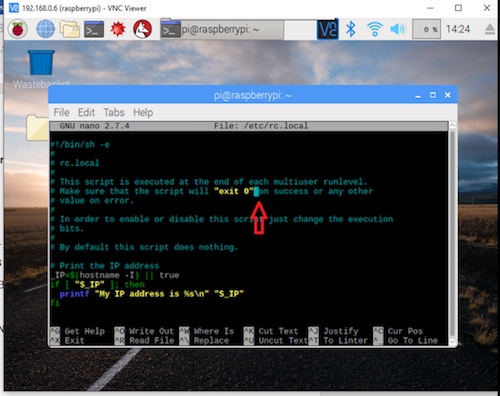Click the eject icon in the panel

[x=490, y=29]
